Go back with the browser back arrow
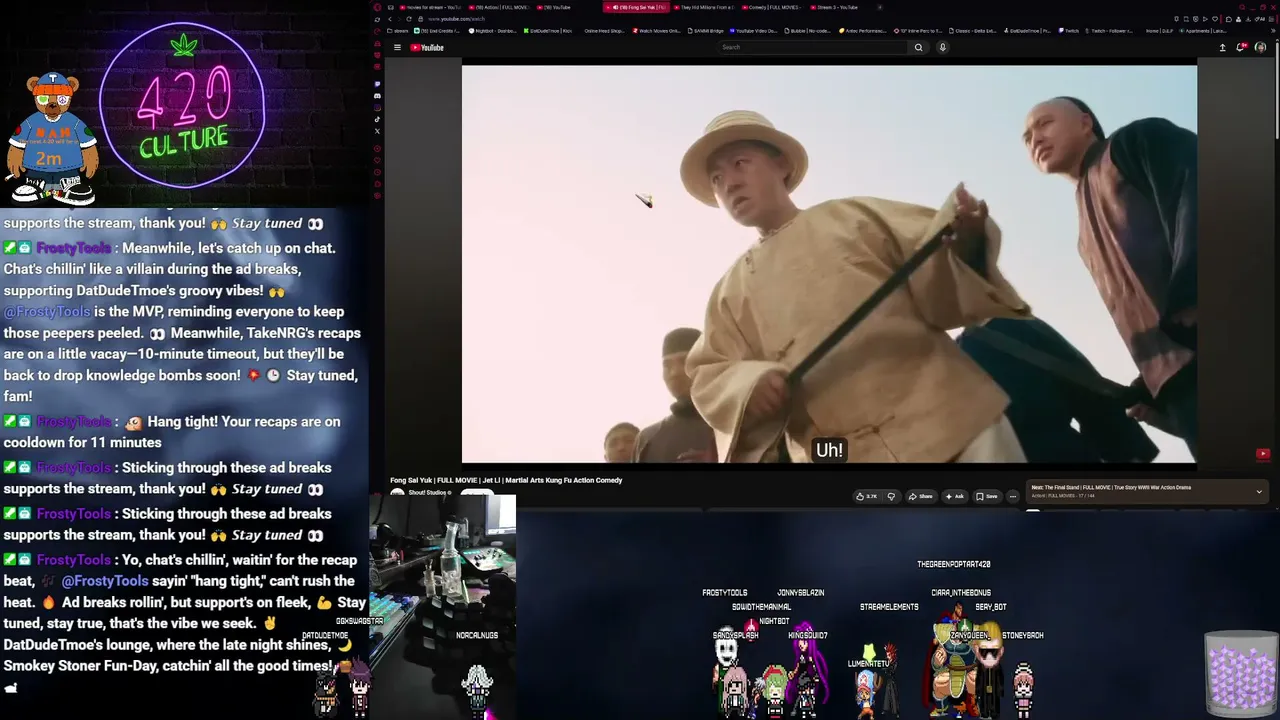This screenshot has height=720, width=1280. [x=390, y=19]
